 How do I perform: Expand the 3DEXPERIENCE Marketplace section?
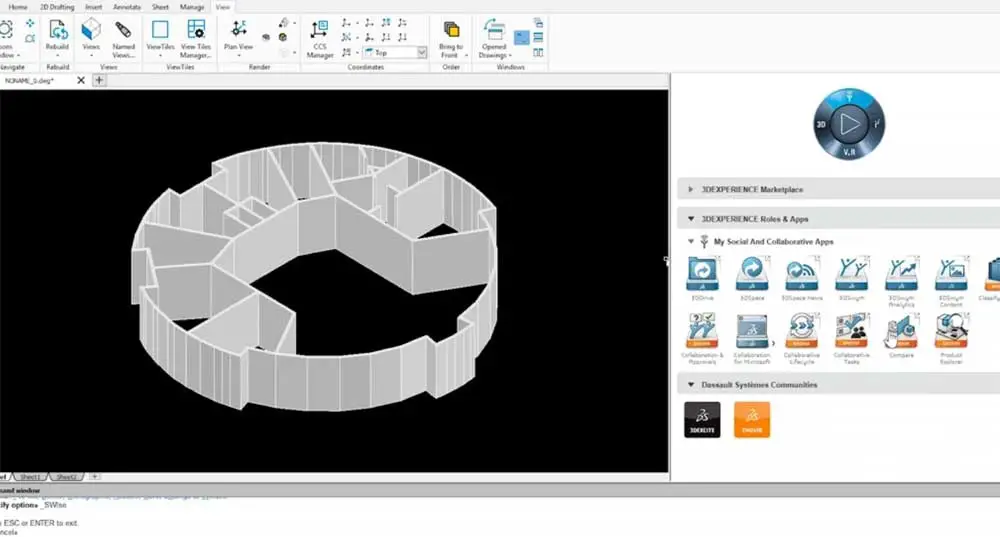tap(690, 189)
